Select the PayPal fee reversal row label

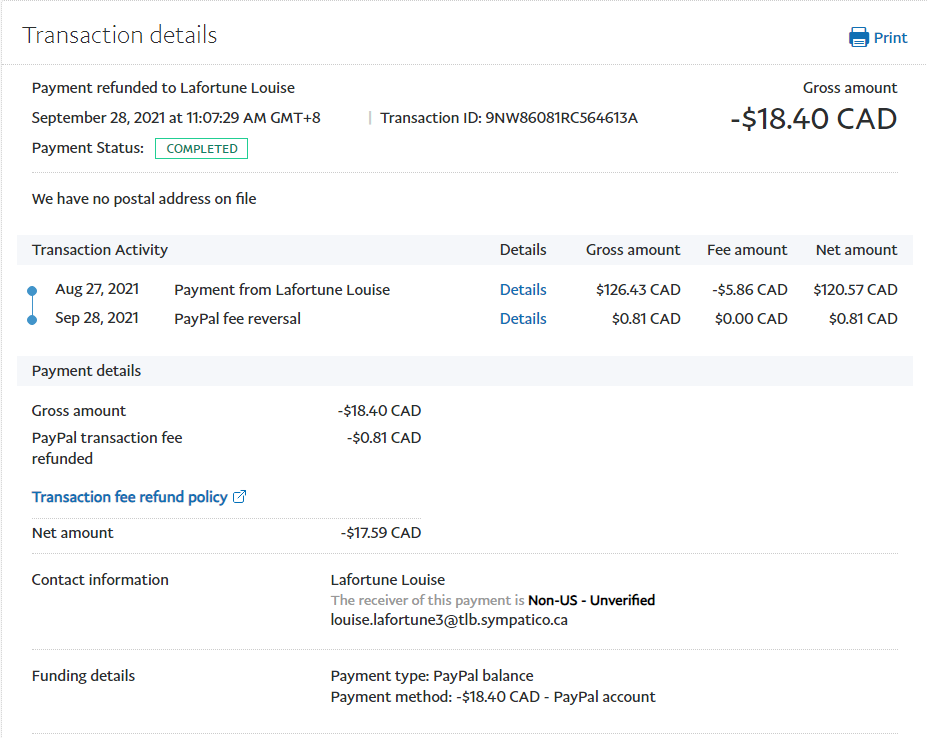coord(237,319)
